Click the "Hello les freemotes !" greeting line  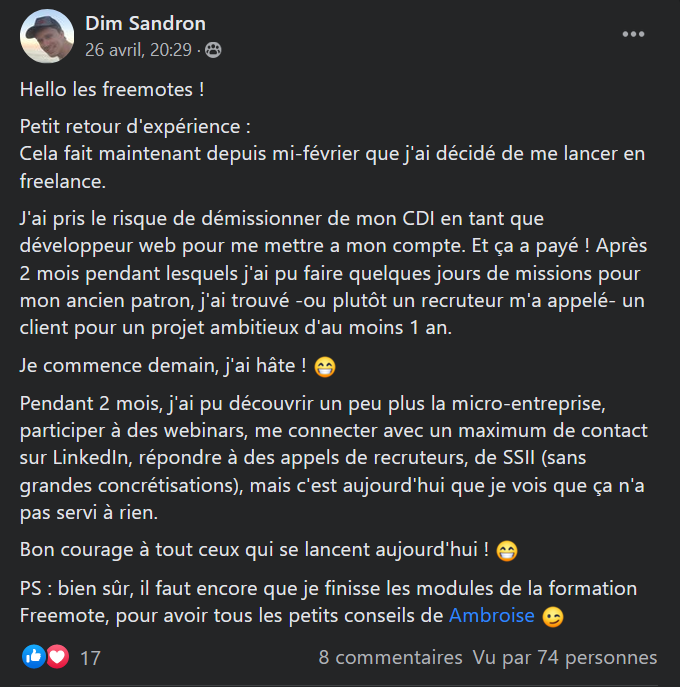112,89
